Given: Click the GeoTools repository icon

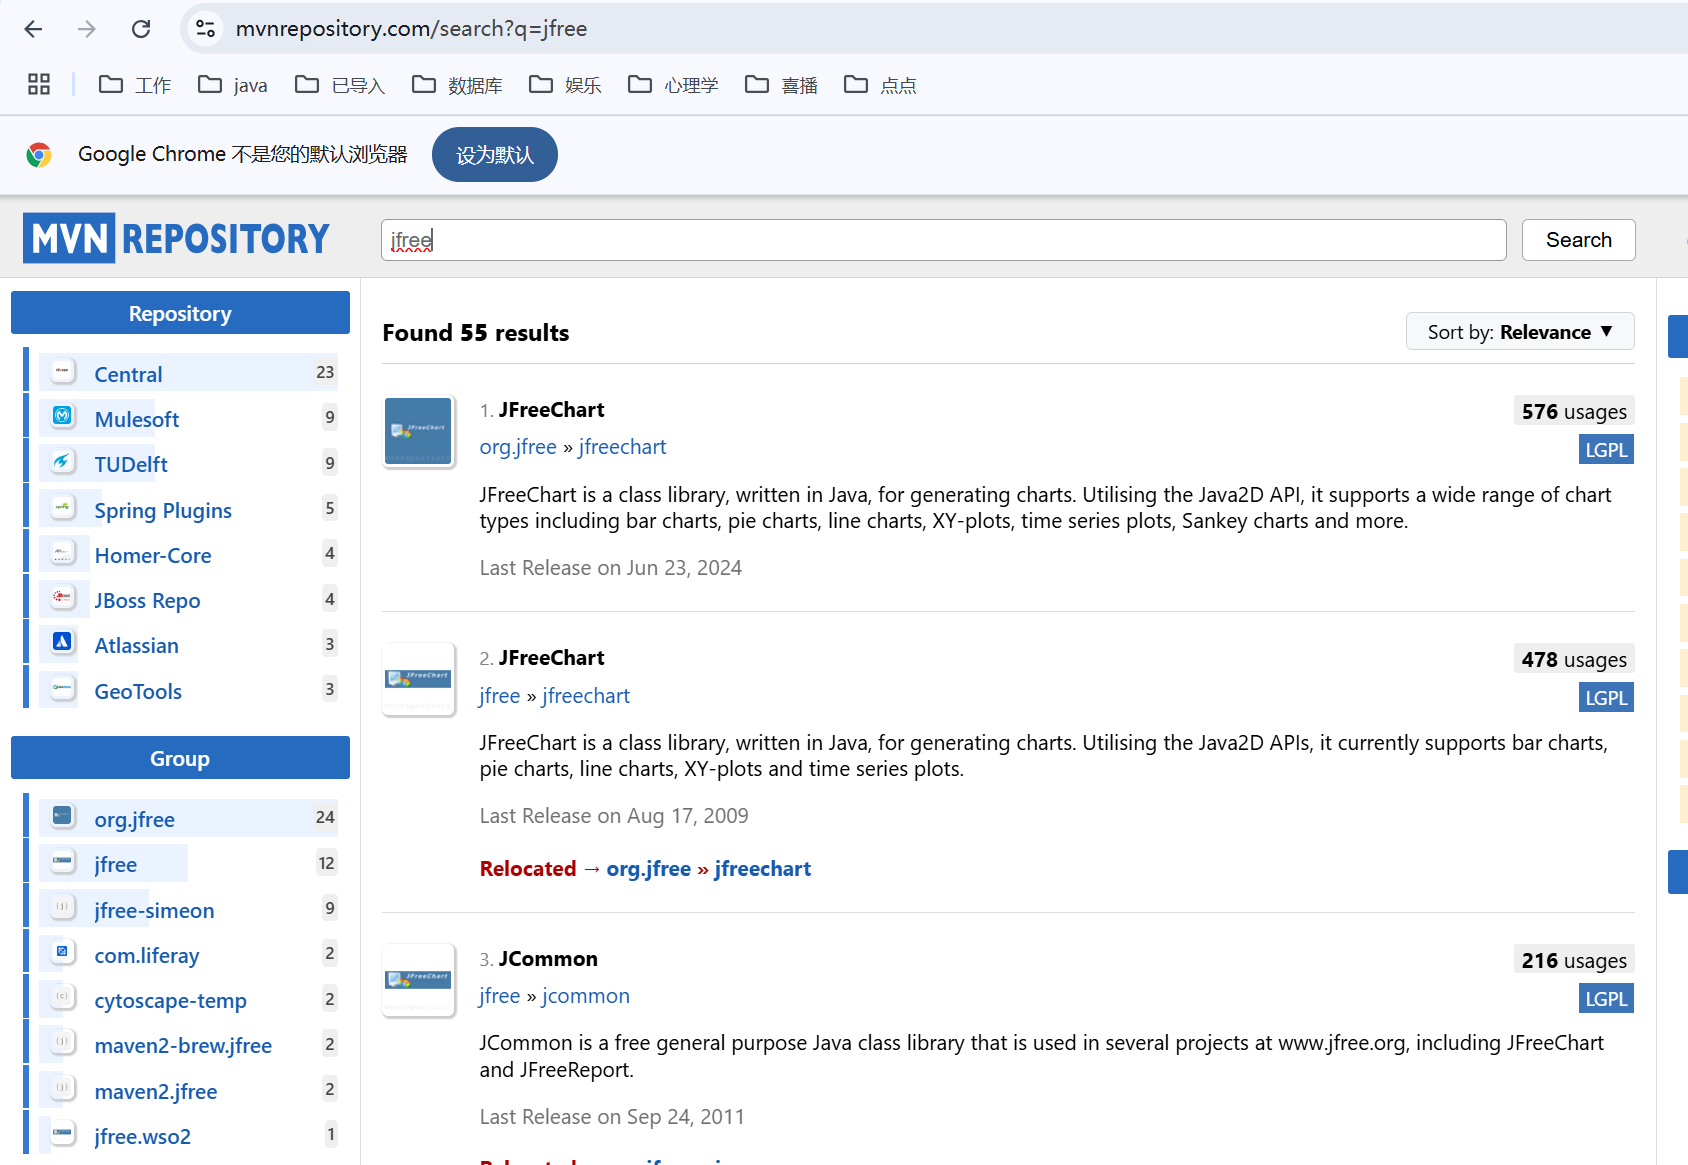Looking at the screenshot, I should 62,688.
